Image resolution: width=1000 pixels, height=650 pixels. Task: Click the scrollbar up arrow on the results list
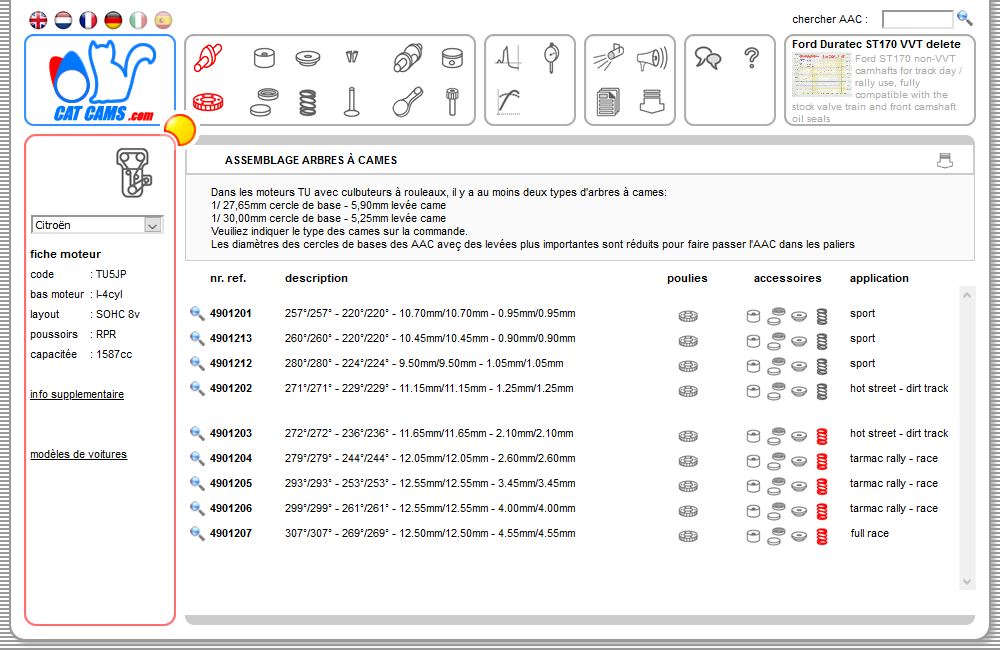[965, 295]
